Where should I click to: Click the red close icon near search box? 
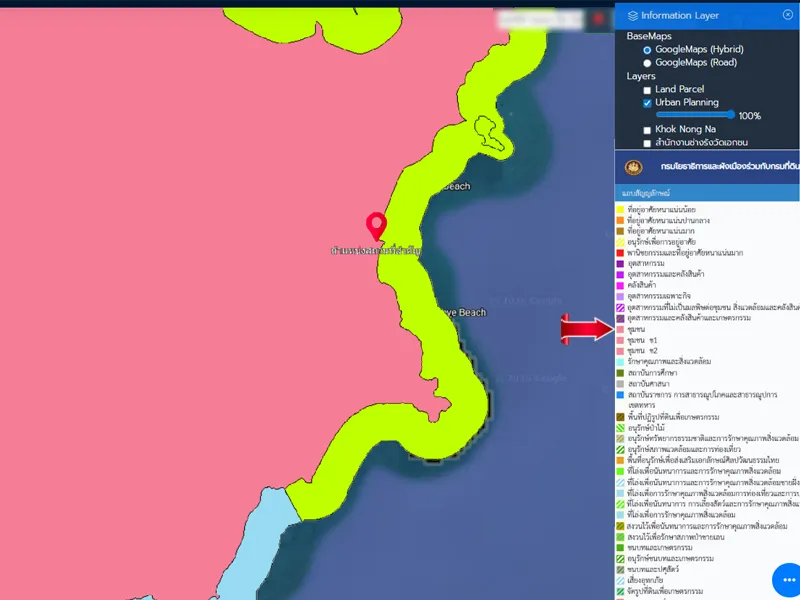point(598,18)
